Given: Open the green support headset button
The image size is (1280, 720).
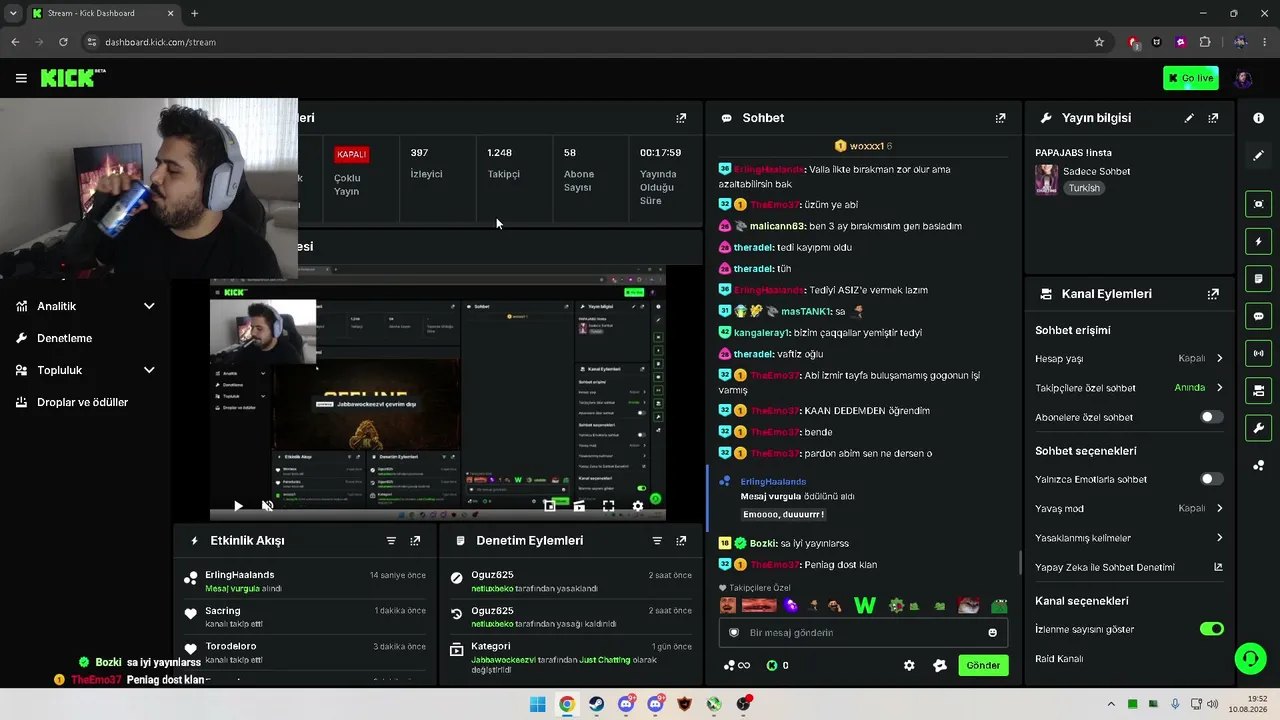Looking at the screenshot, I should click(1250, 658).
